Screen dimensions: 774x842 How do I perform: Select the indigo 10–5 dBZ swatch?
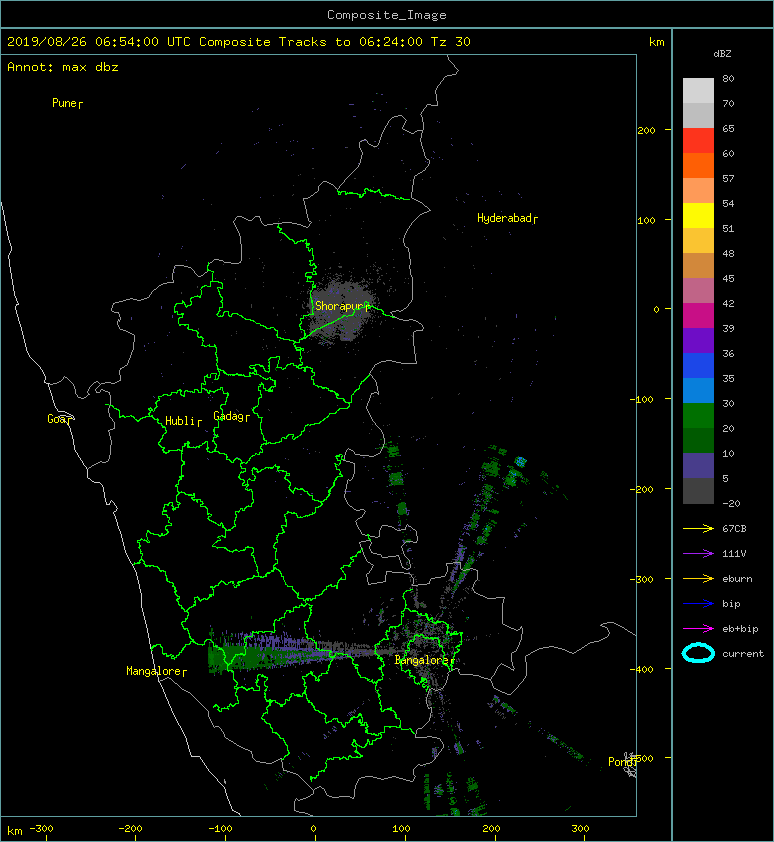pyautogui.click(x=698, y=465)
